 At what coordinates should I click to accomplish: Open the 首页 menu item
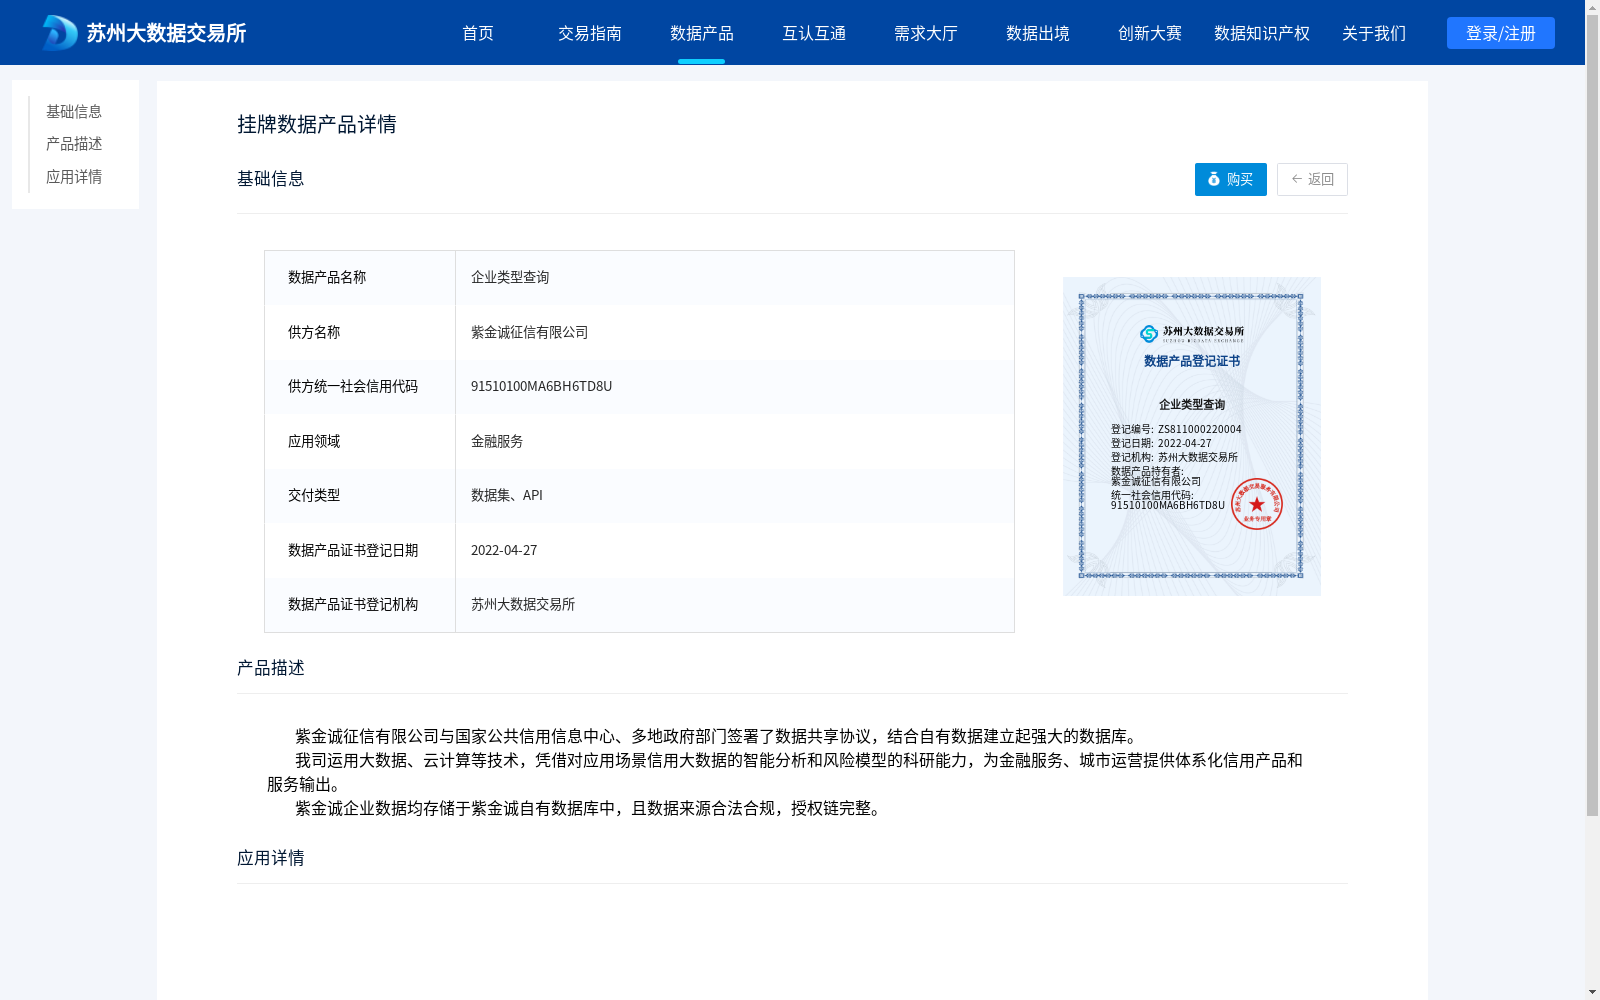coord(478,33)
